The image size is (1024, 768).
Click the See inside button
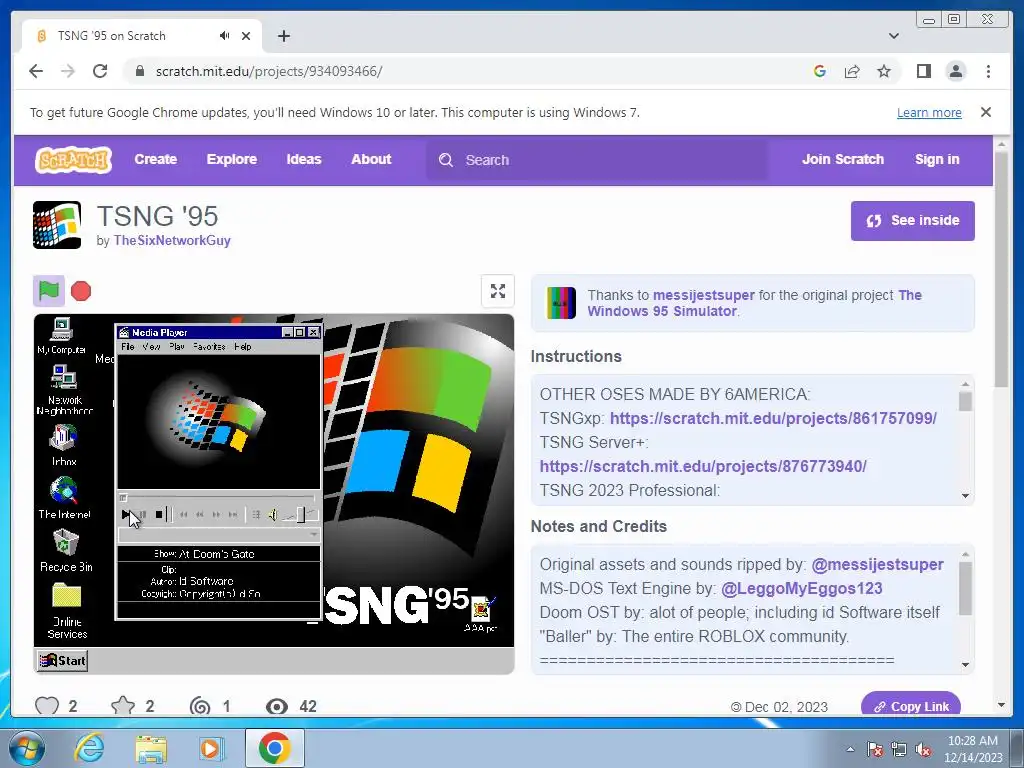[x=912, y=221]
